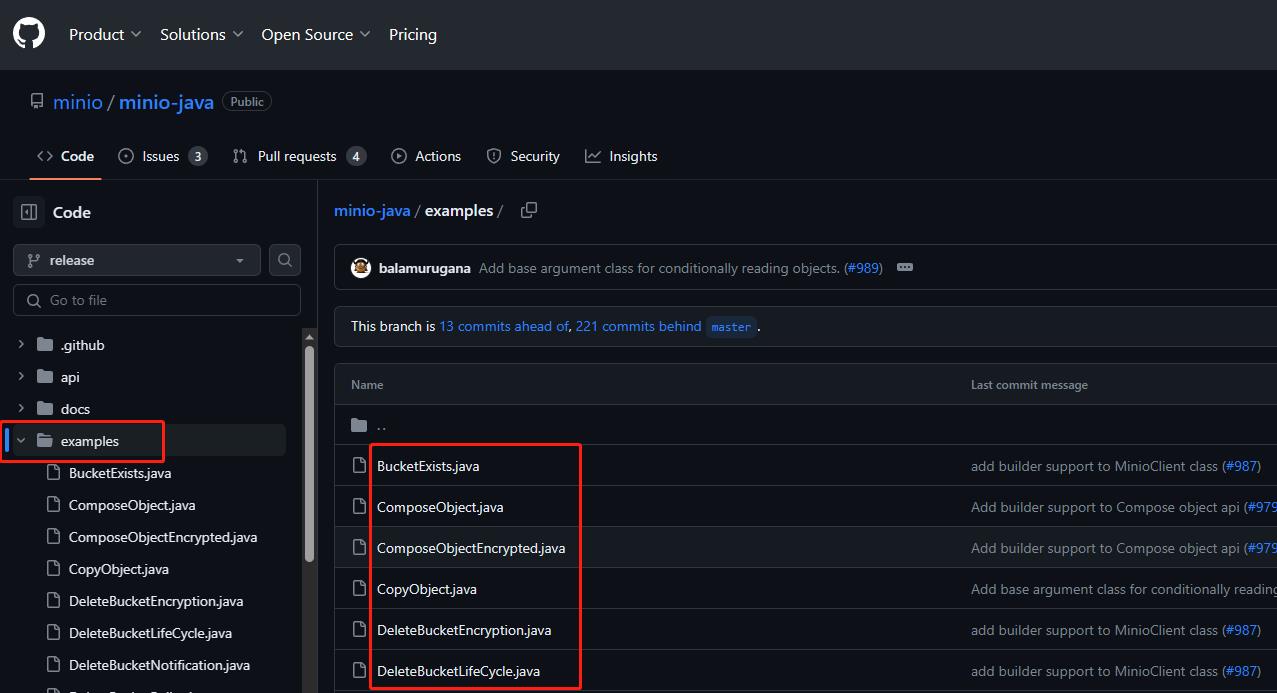Open the Solutions dropdown menu
Viewport: 1277px width, 693px height.
click(x=202, y=34)
